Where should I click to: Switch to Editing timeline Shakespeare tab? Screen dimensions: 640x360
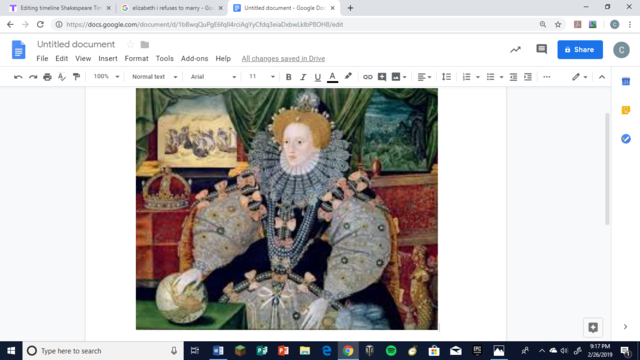tap(60, 8)
